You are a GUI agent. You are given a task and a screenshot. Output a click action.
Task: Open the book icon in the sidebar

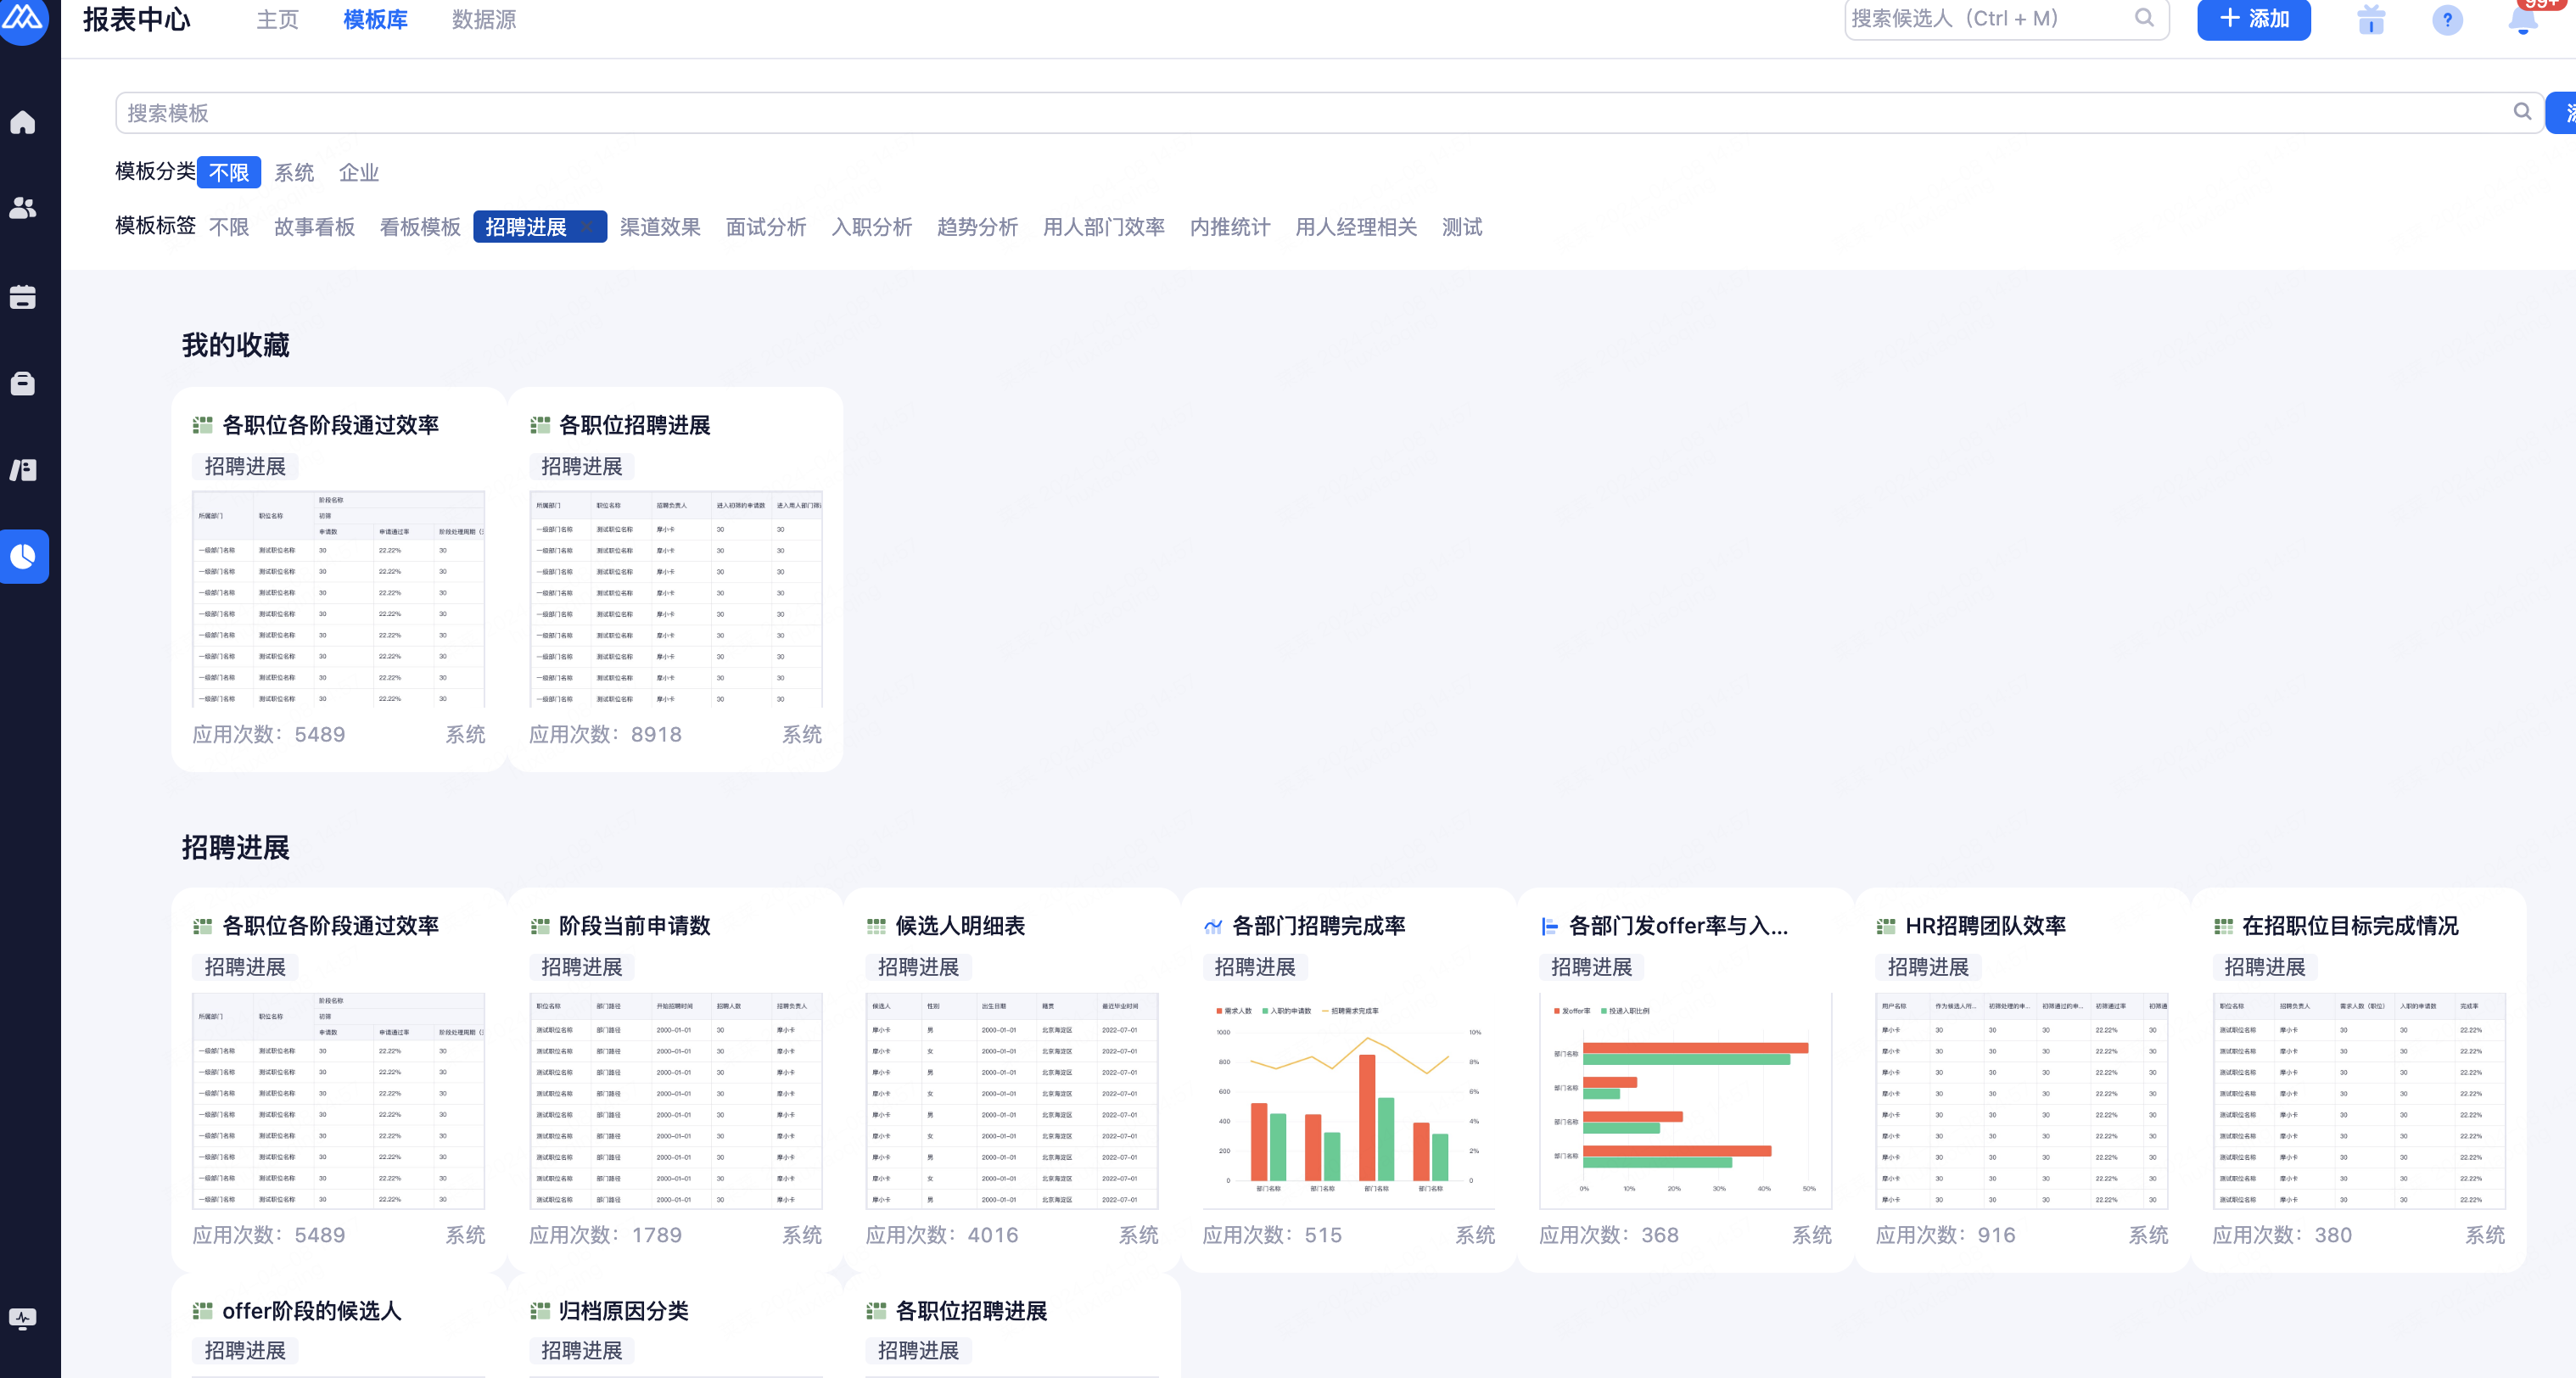click(23, 469)
